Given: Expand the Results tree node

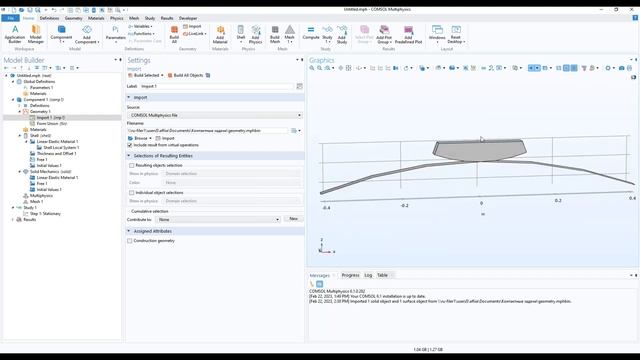Looking at the screenshot, I should click(13, 220).
